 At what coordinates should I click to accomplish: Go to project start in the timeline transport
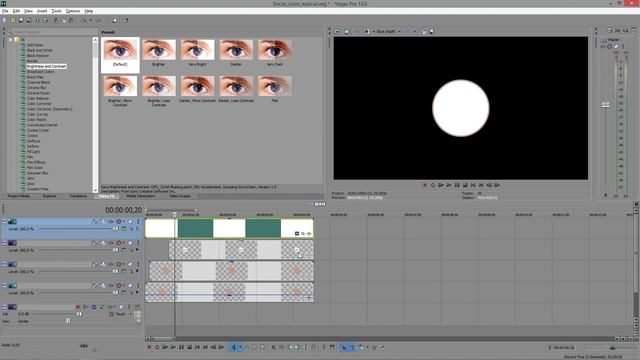pos(197,347)
